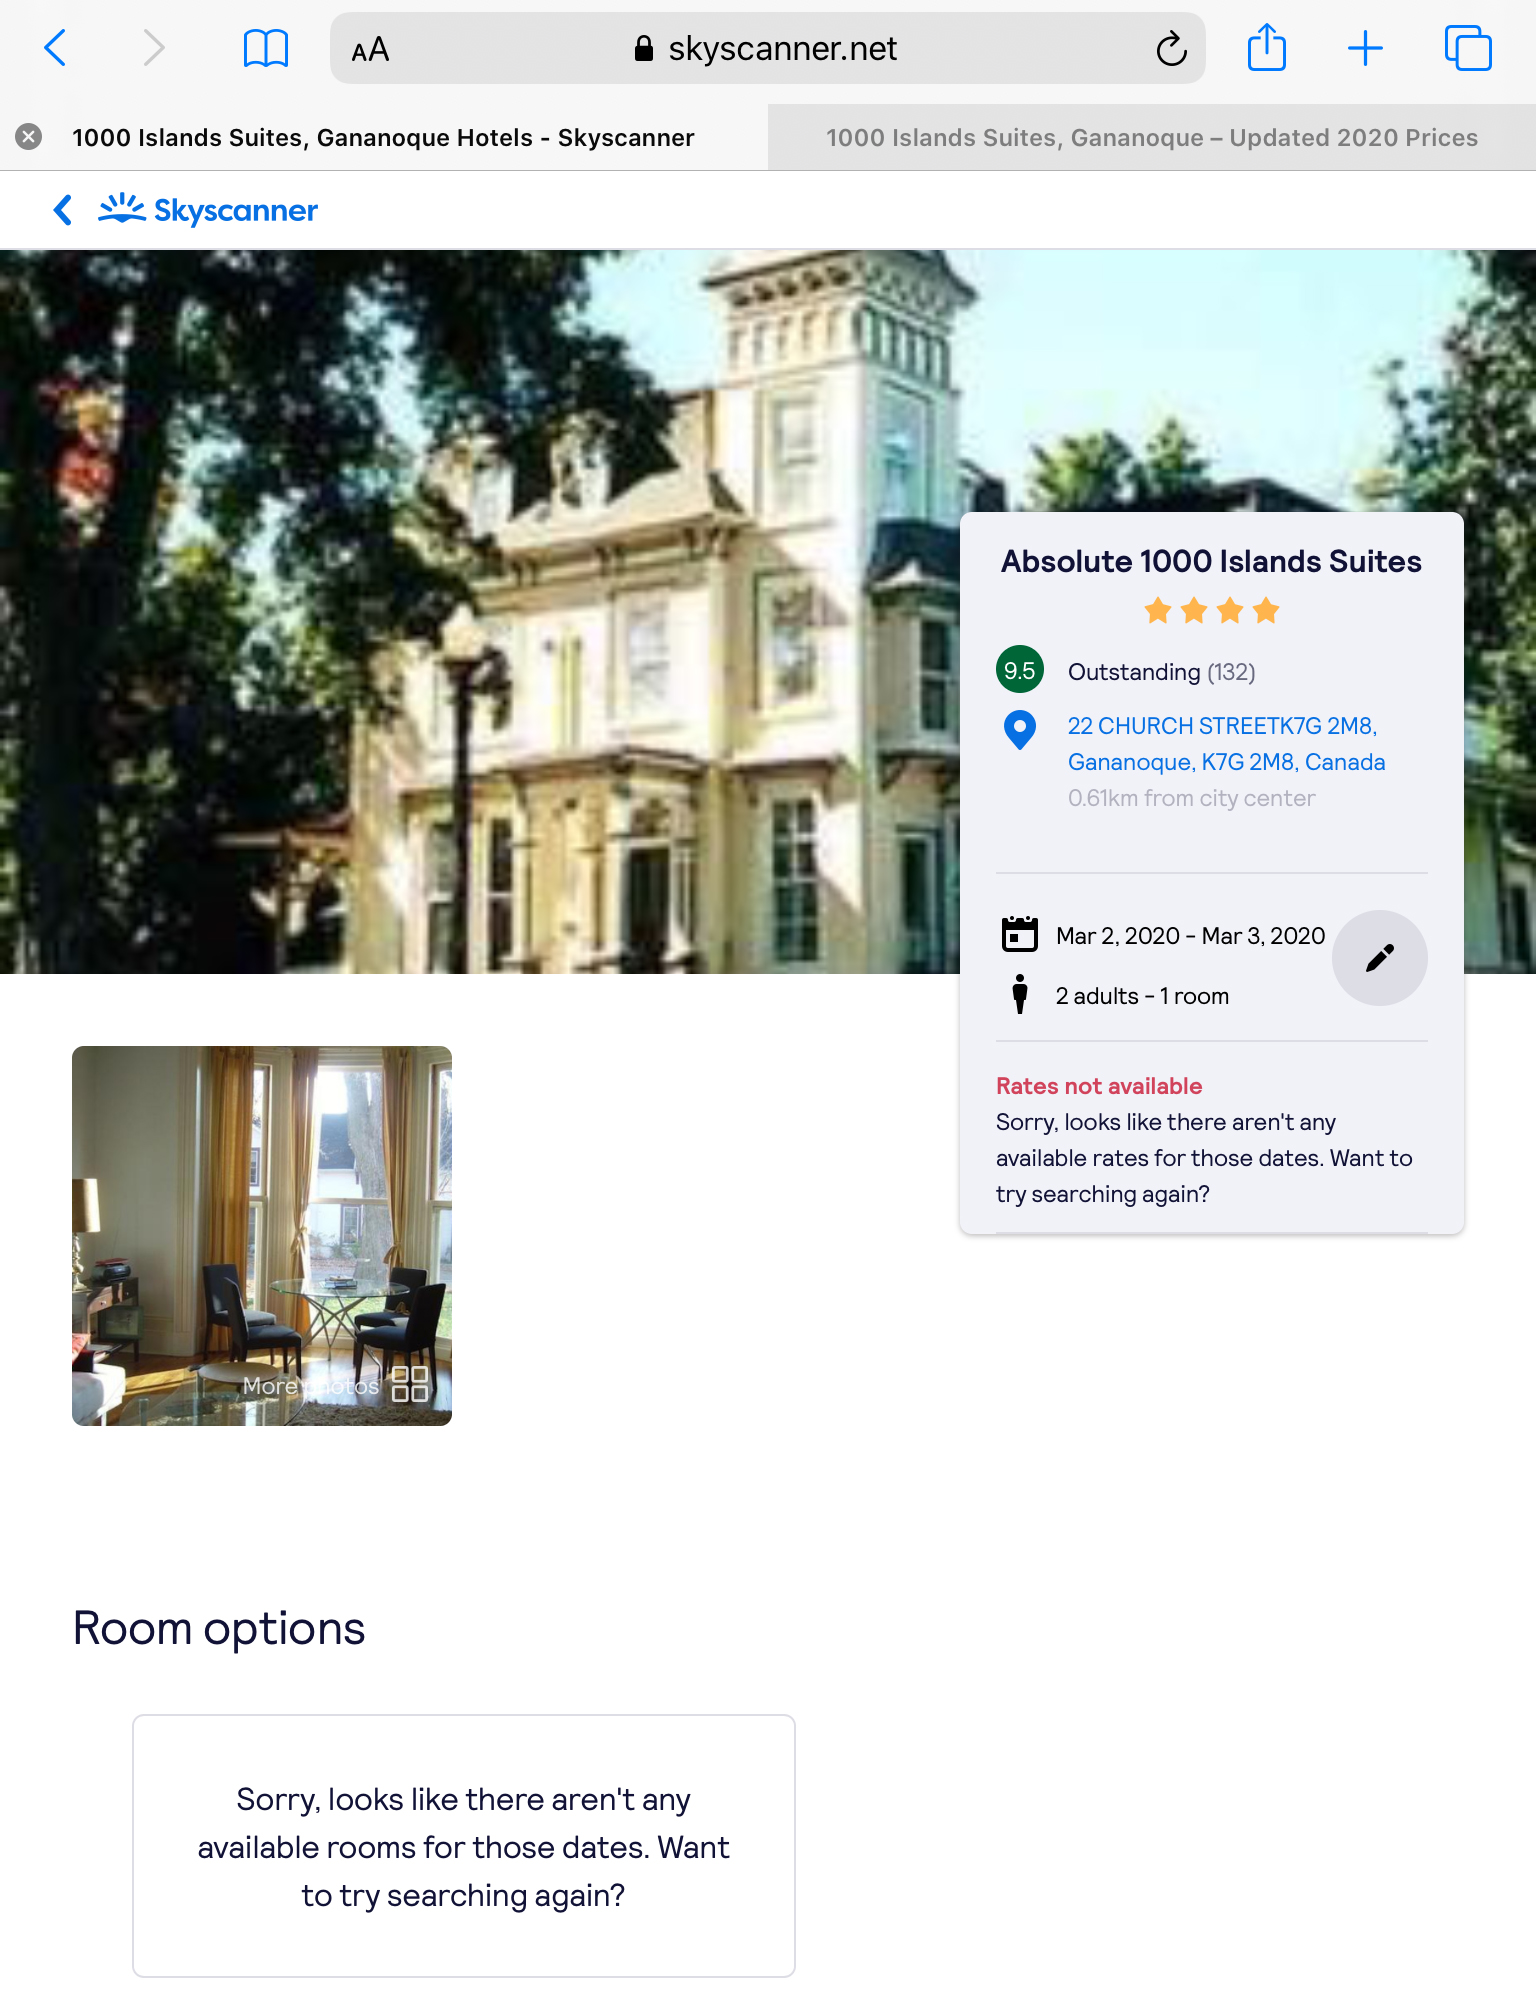The image size is (1536, 2012).
Task: Tap the blue map location pin
Action: tap(1019, 730)
